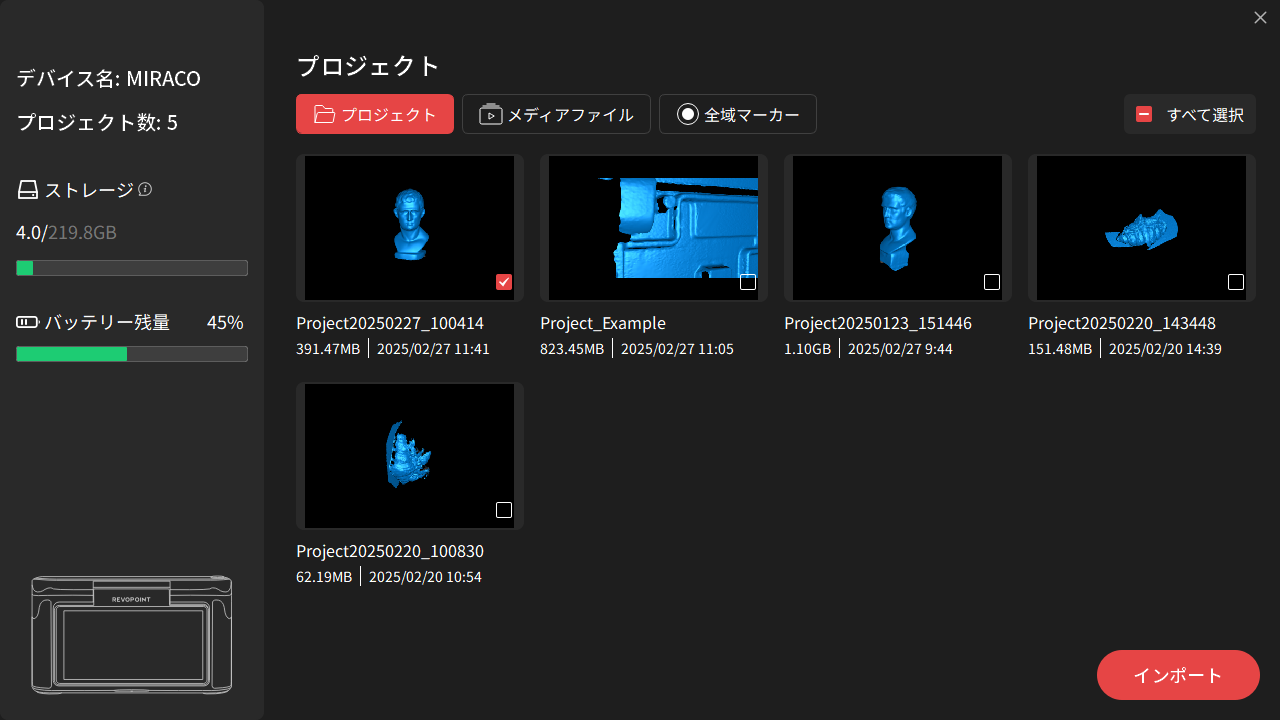
Task: Click the storage usage progress bar
Action: pos(132,268)
